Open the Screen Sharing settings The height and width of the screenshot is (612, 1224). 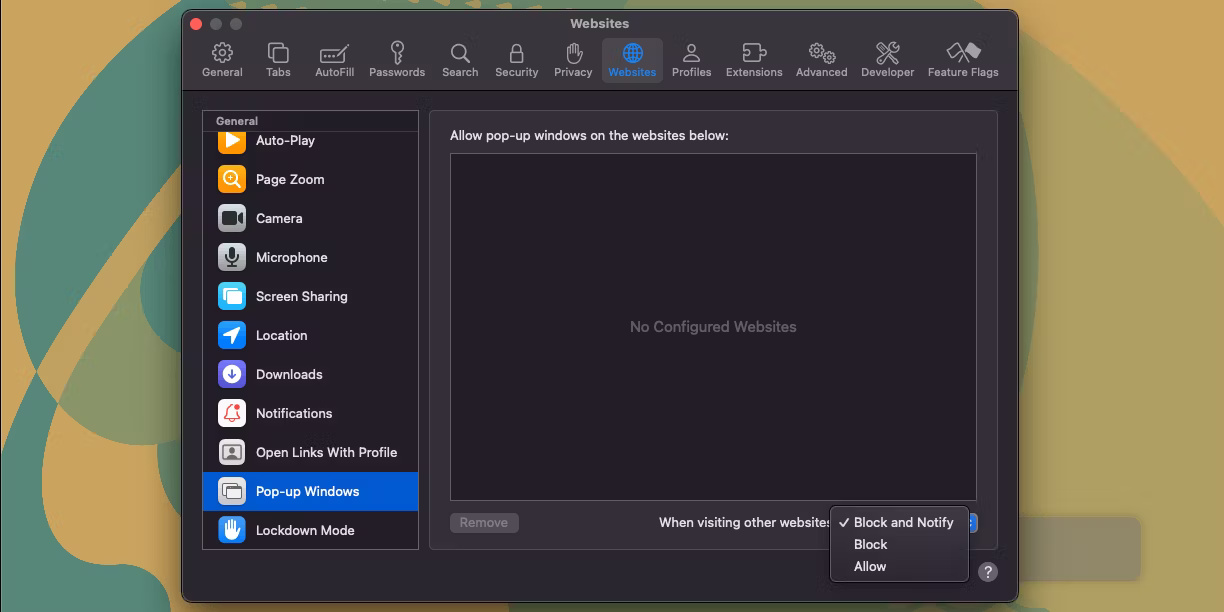(302, 296)
